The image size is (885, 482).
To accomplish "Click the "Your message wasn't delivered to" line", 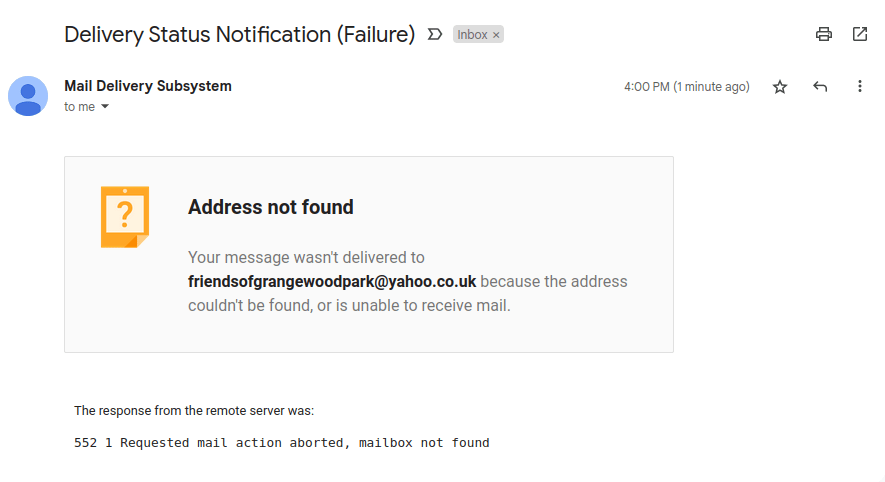I will tap(306, 257).
